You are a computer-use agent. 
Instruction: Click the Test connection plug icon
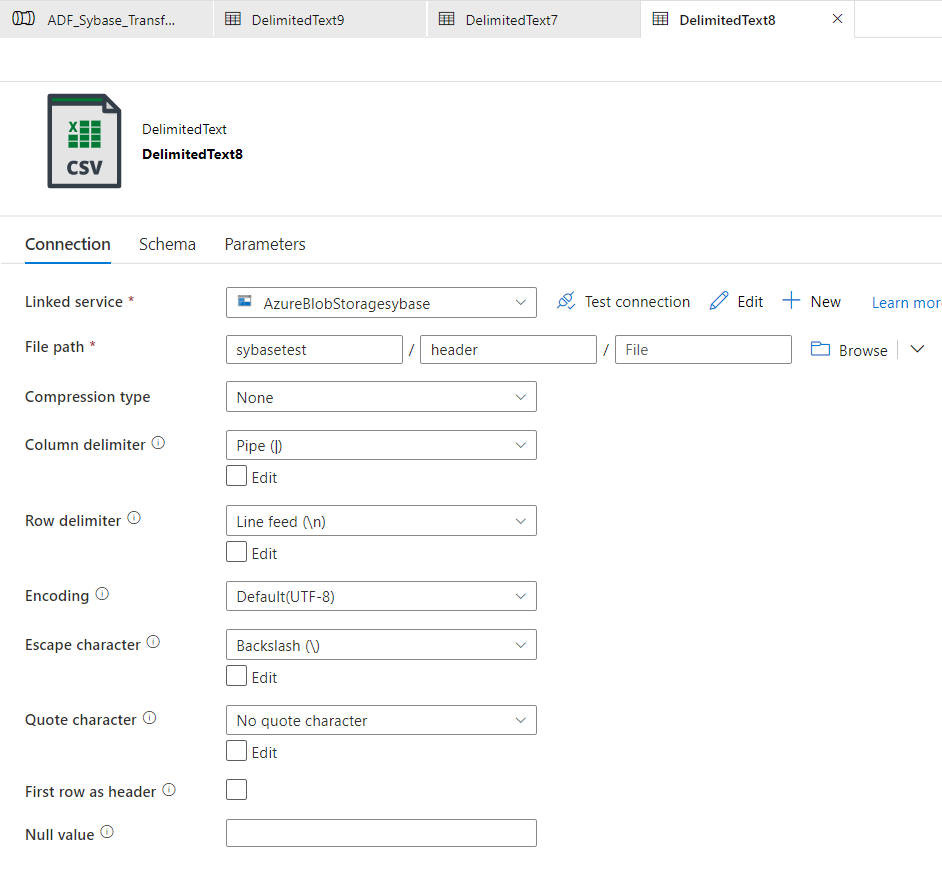click(x=566, y=301)
